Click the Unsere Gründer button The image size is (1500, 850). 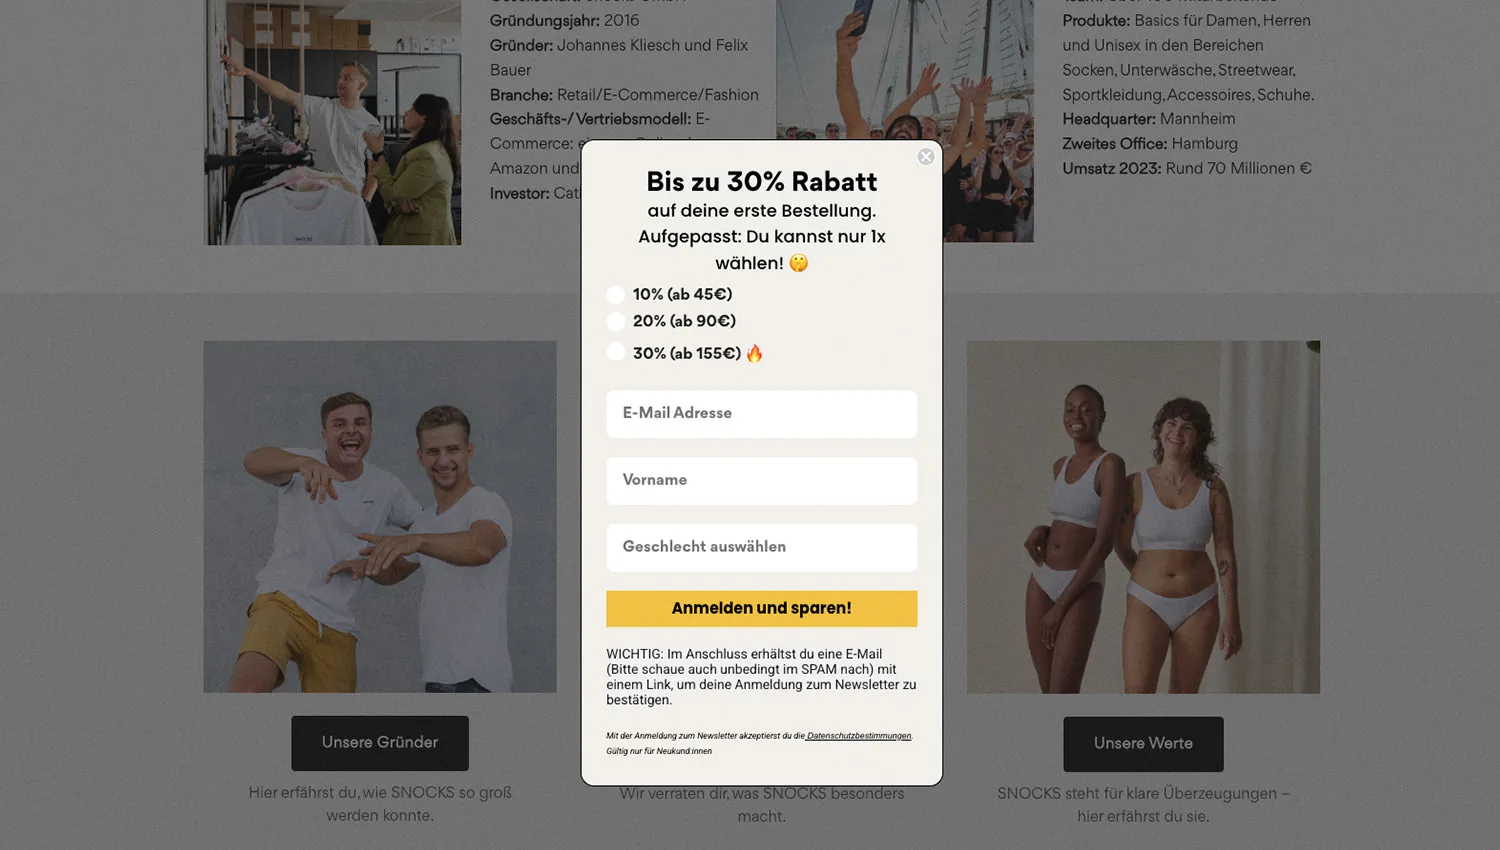(380, 743)
